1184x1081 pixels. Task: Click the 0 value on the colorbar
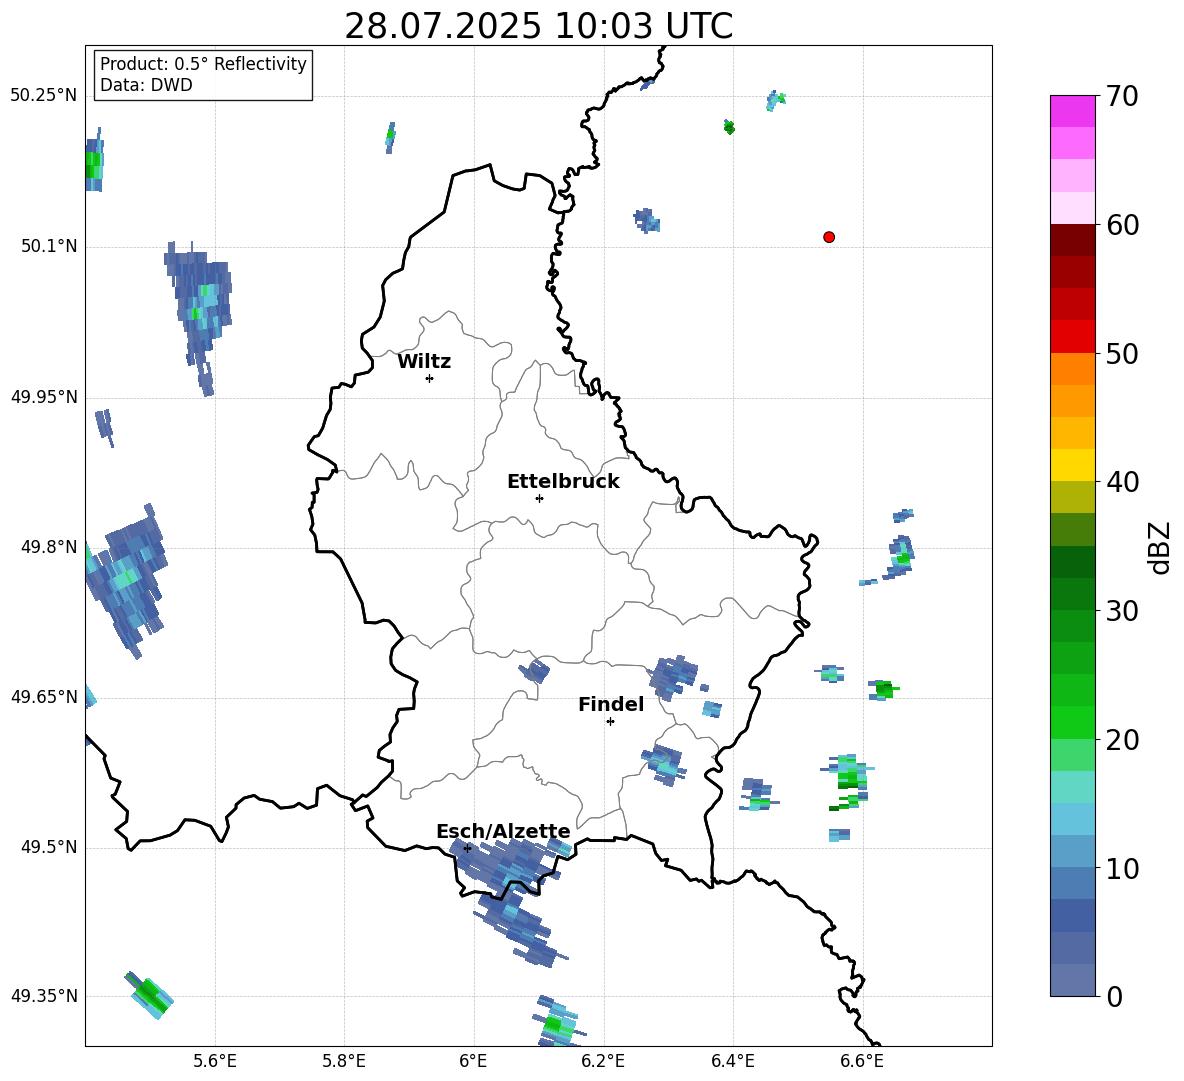click(1114, 996)
